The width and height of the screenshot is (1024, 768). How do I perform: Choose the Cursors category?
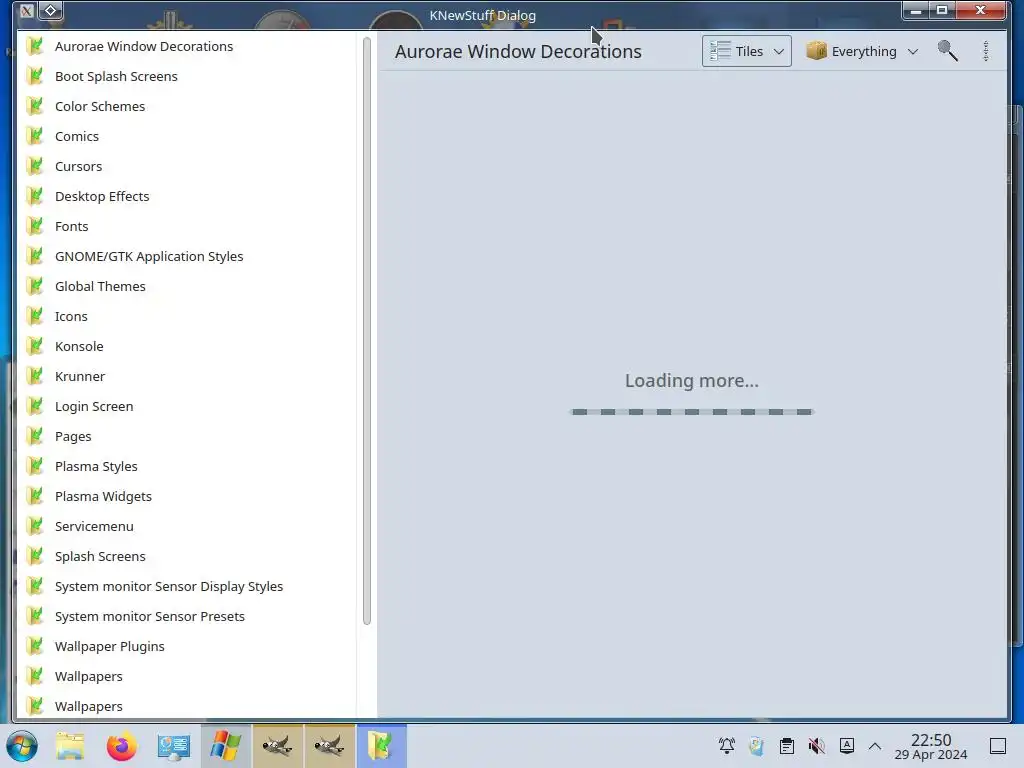point(186,167)
